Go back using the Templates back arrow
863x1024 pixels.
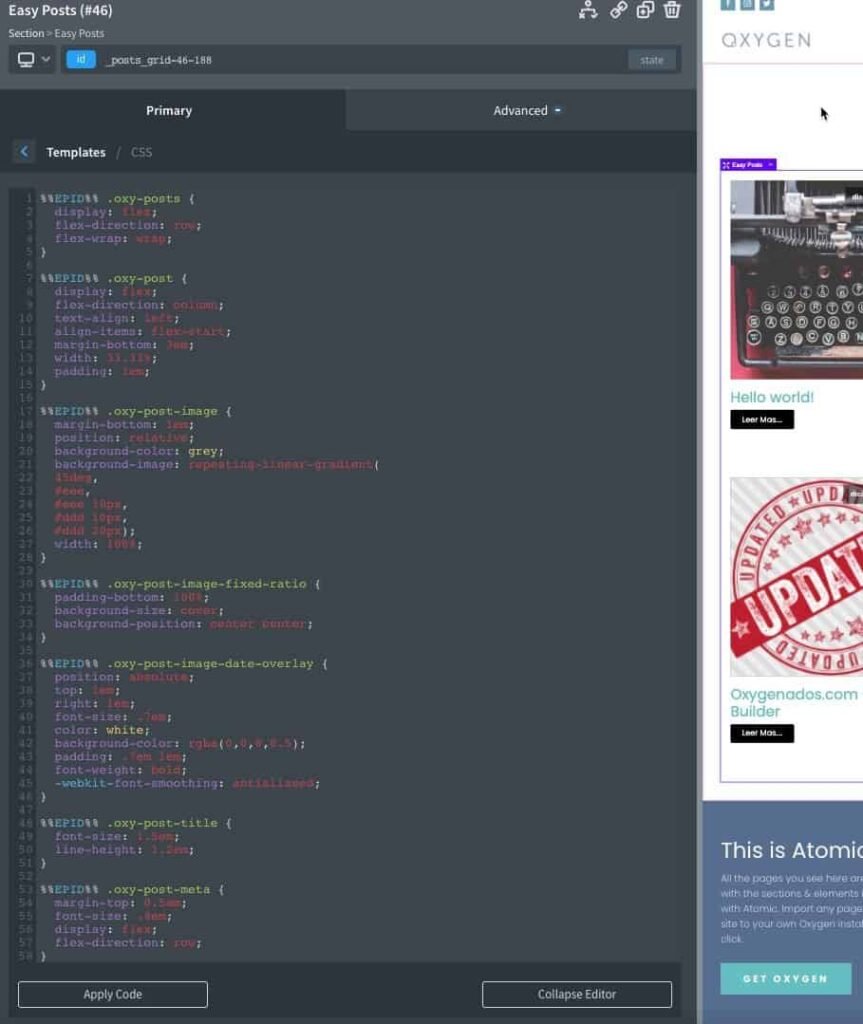[24, 152]
